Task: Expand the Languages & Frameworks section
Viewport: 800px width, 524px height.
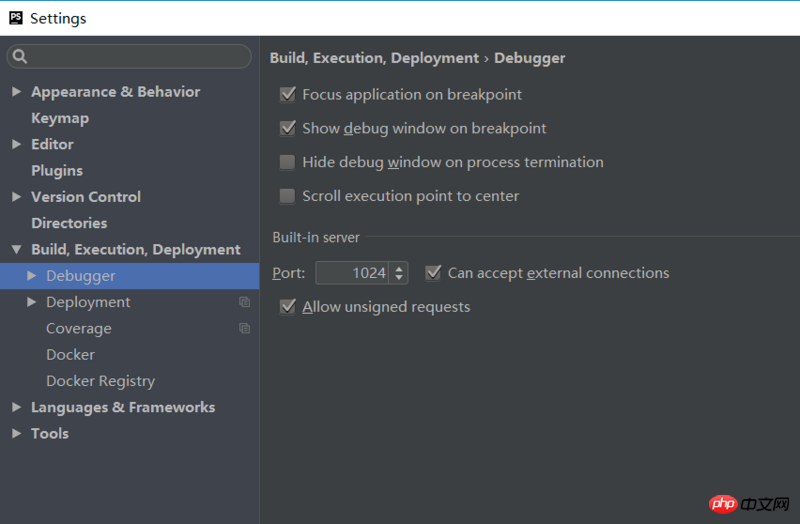Action: [x=16, y=407]
